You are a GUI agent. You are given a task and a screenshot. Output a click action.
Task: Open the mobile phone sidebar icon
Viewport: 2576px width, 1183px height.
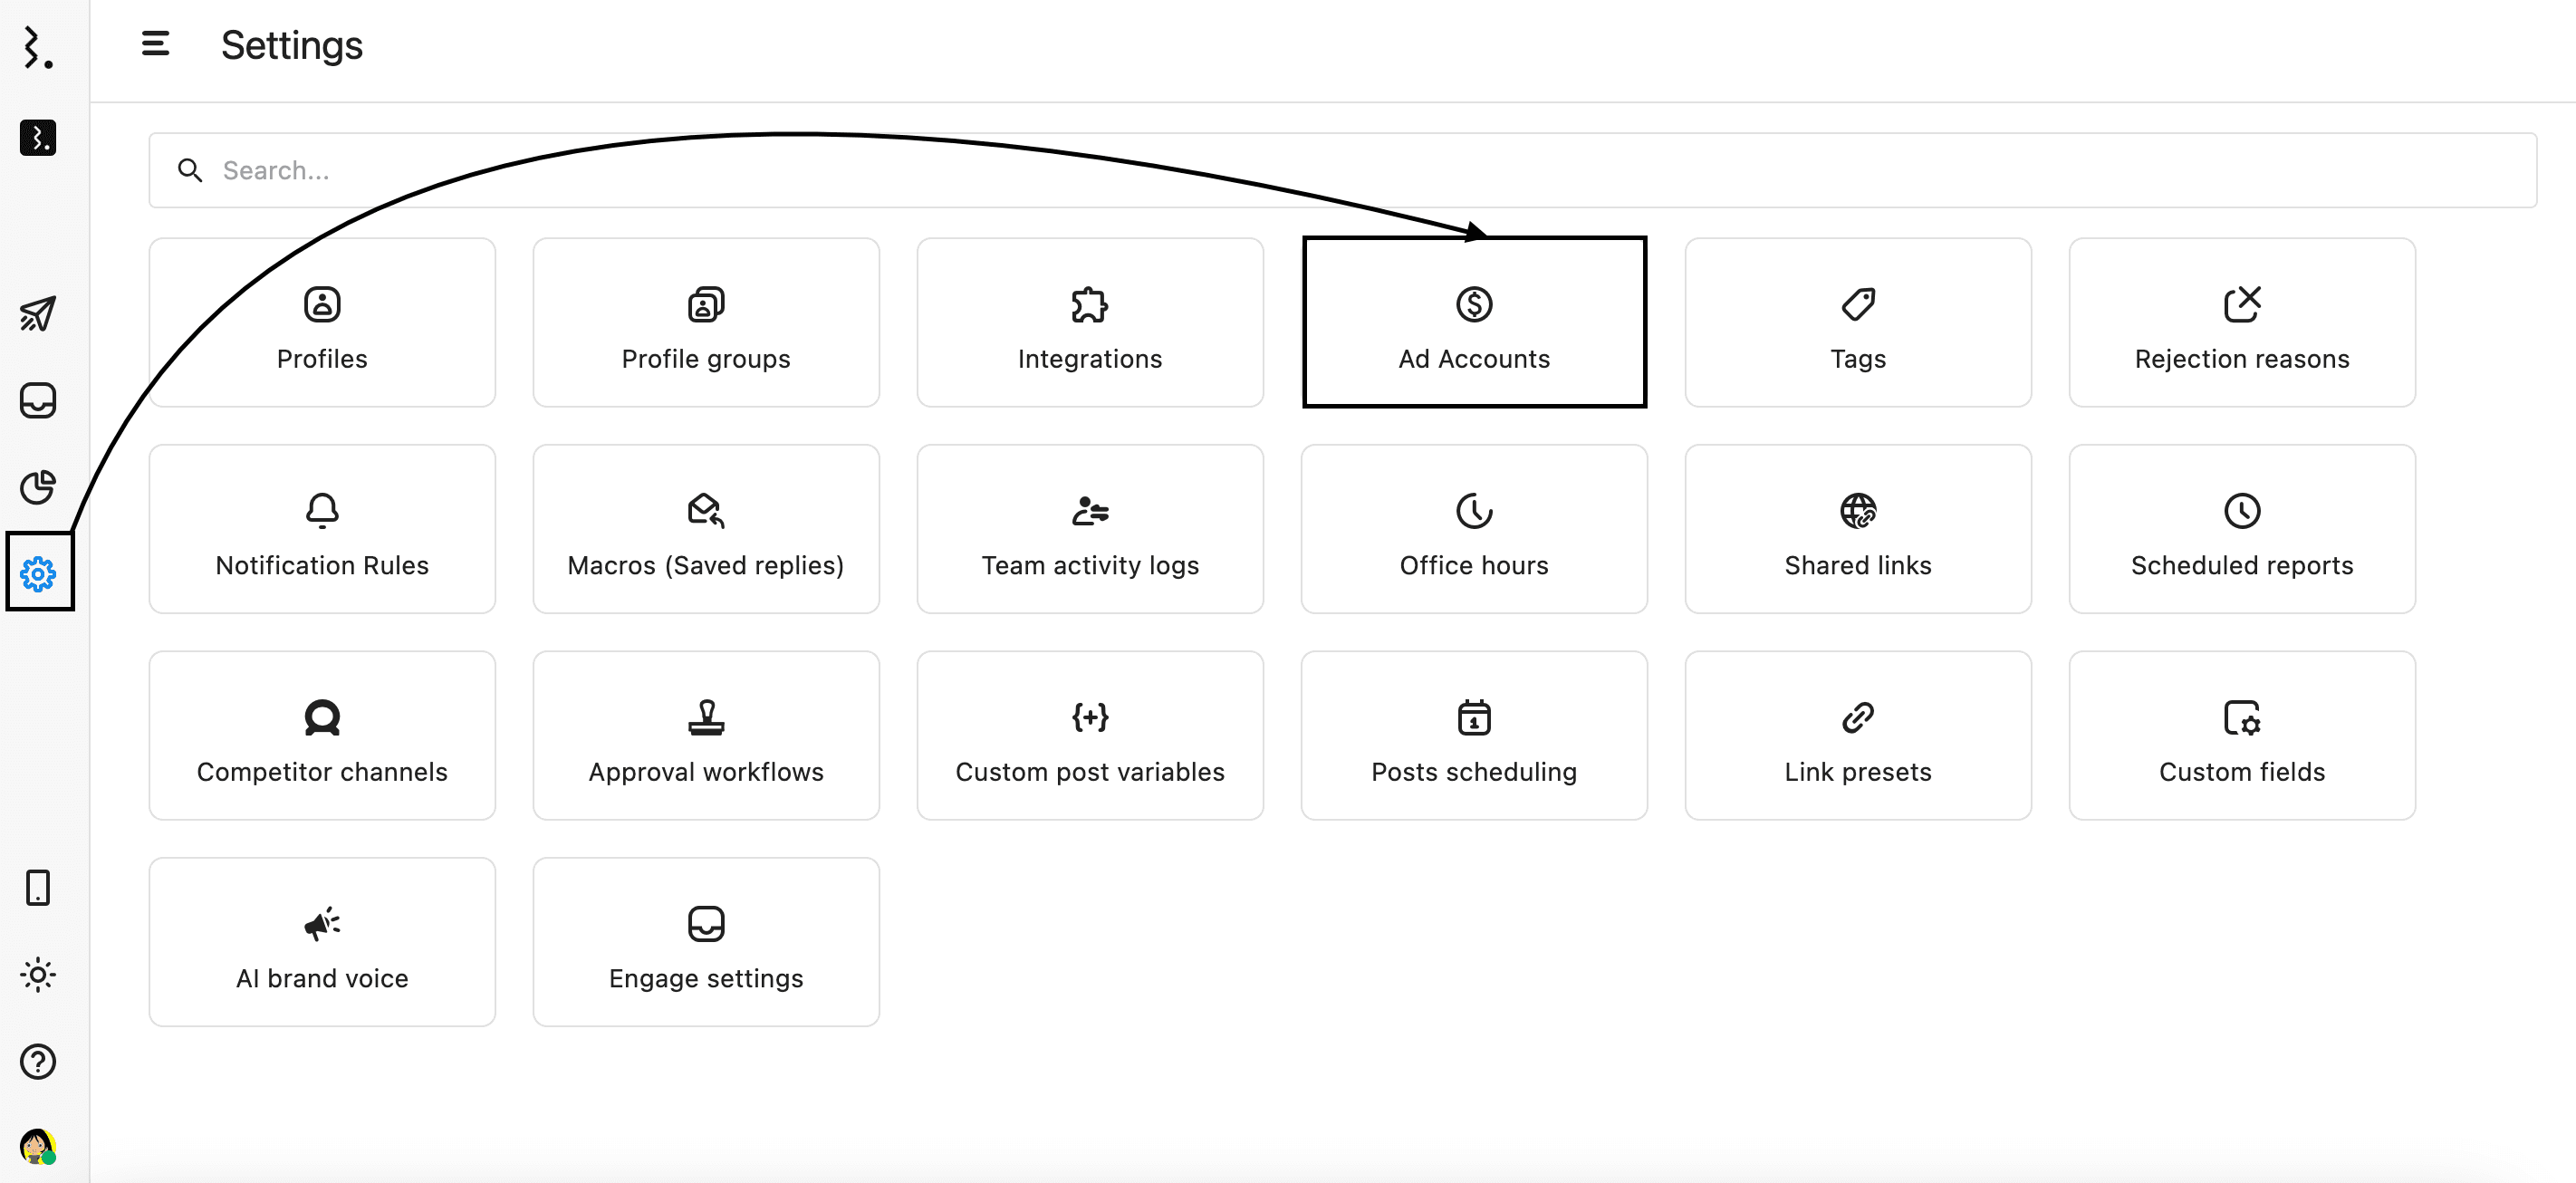pyautogui.click(x=38, y=888)
